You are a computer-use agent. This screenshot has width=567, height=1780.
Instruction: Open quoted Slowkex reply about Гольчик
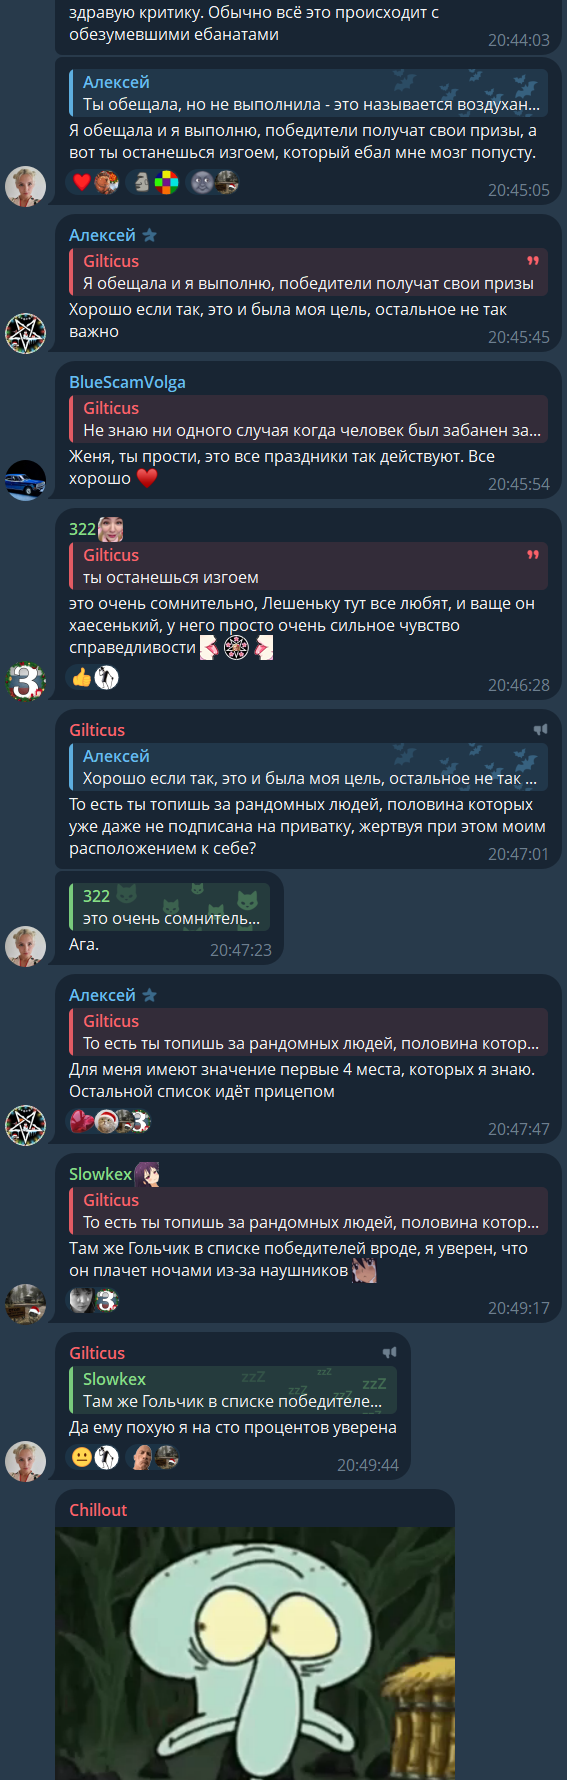point(233,1390)
